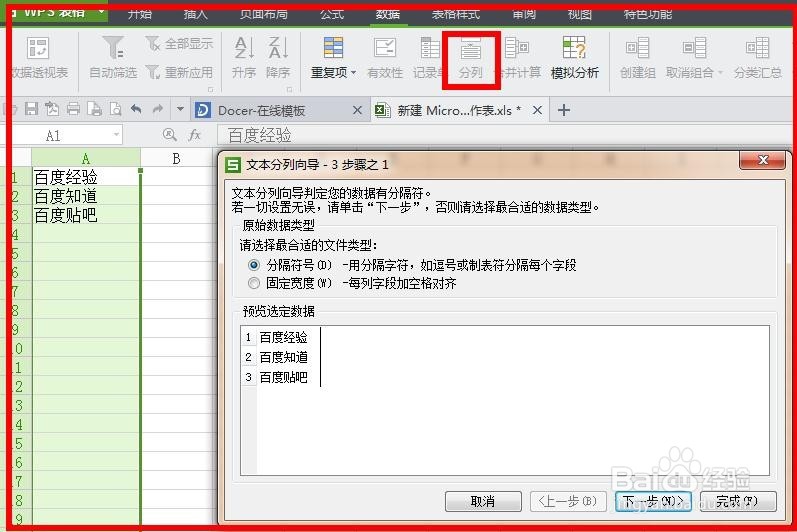Open the WPS 表格 menu dropdown arrow
Image resolution: width=797 pixels, height=532 pixels.
(x=101, y=11)
